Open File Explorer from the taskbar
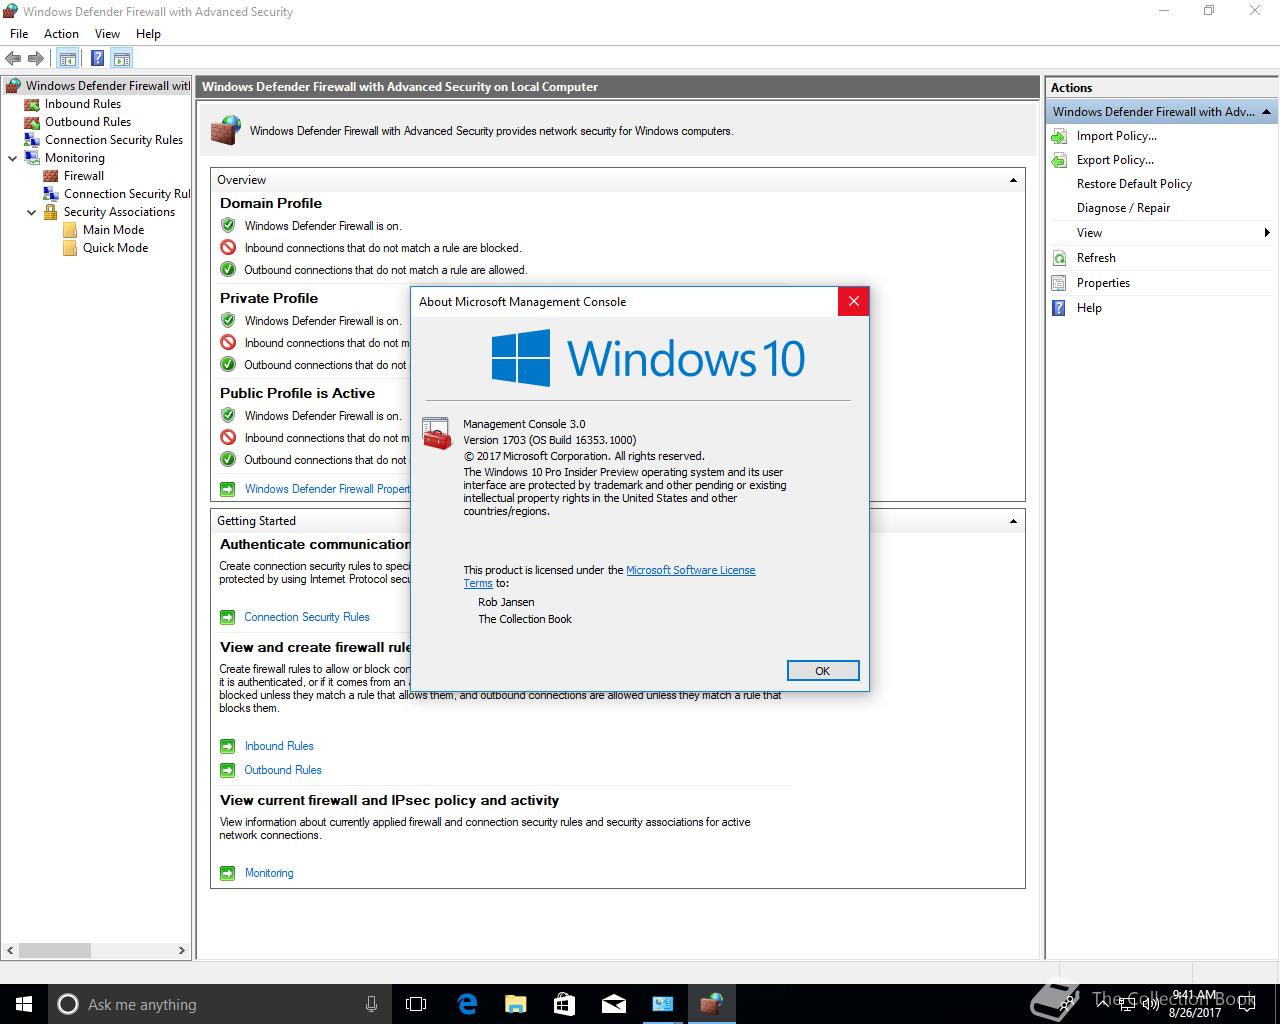Screen dimensions: 1280x1024 [x=515, y=1004]
